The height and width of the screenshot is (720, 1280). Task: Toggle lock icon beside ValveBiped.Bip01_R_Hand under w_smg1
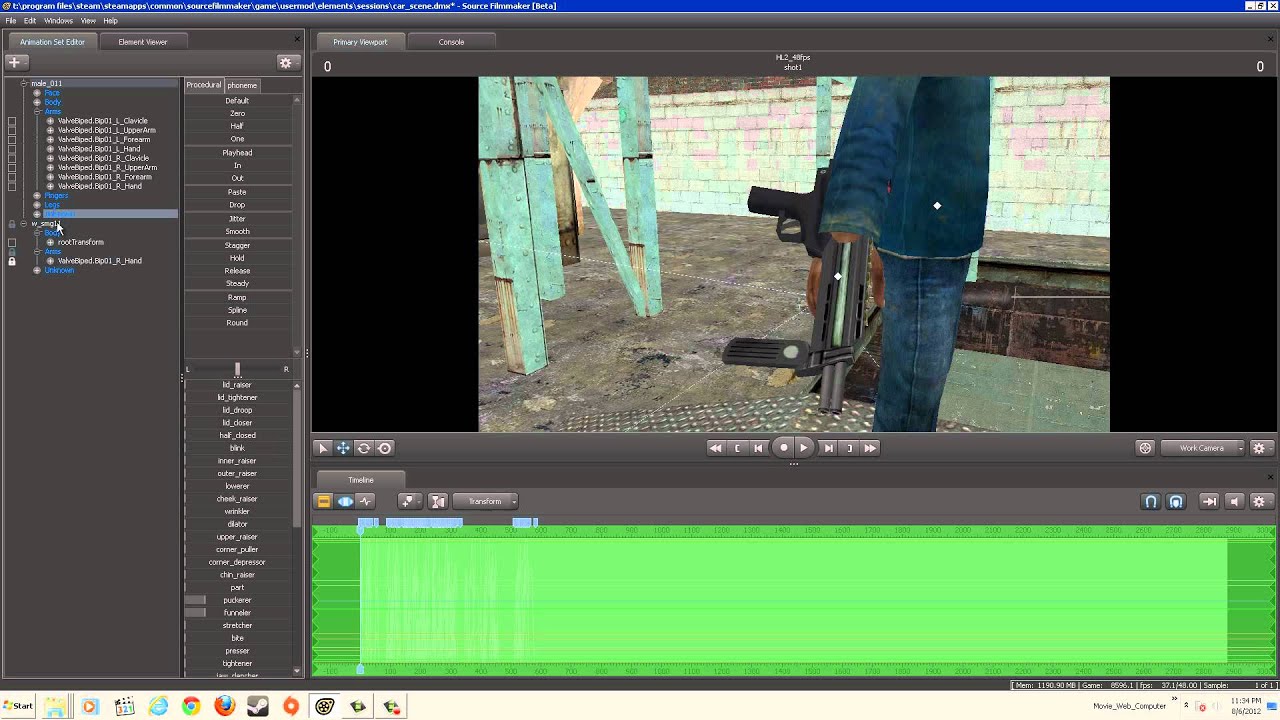[x=12, y=261]
